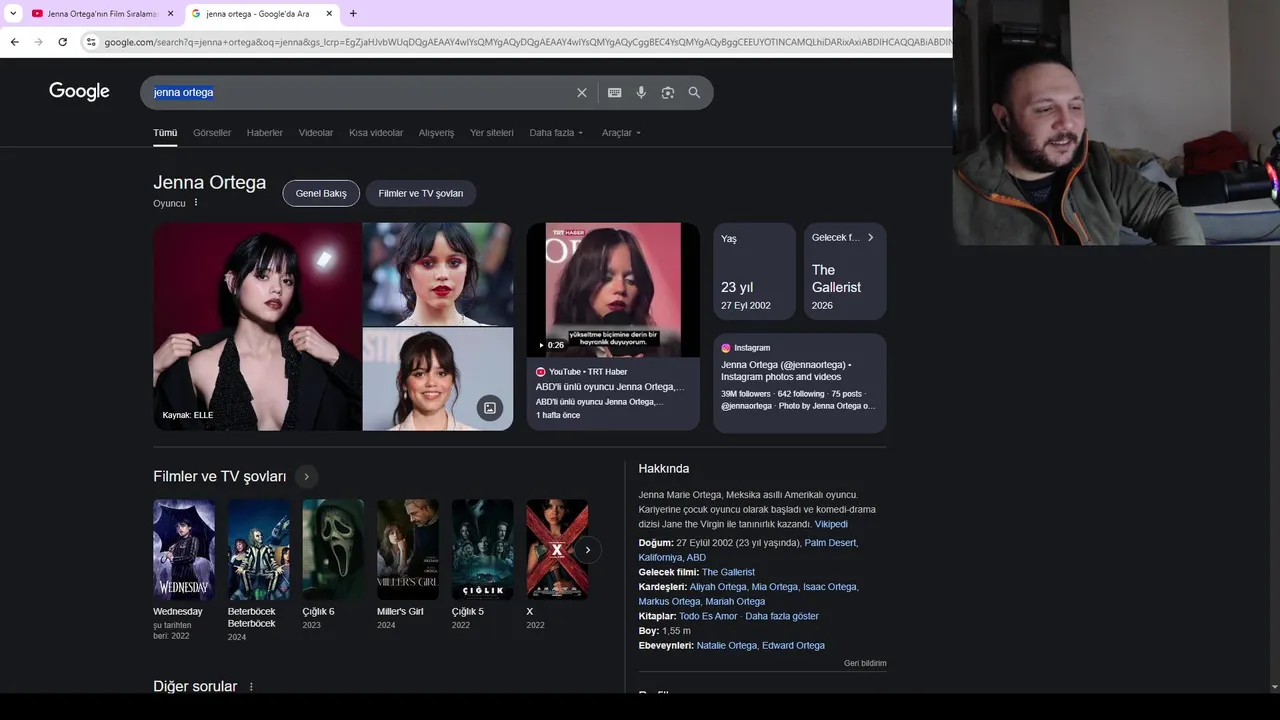Click the Kaliforniya link
1280x720 pixels.
(660, 558)
